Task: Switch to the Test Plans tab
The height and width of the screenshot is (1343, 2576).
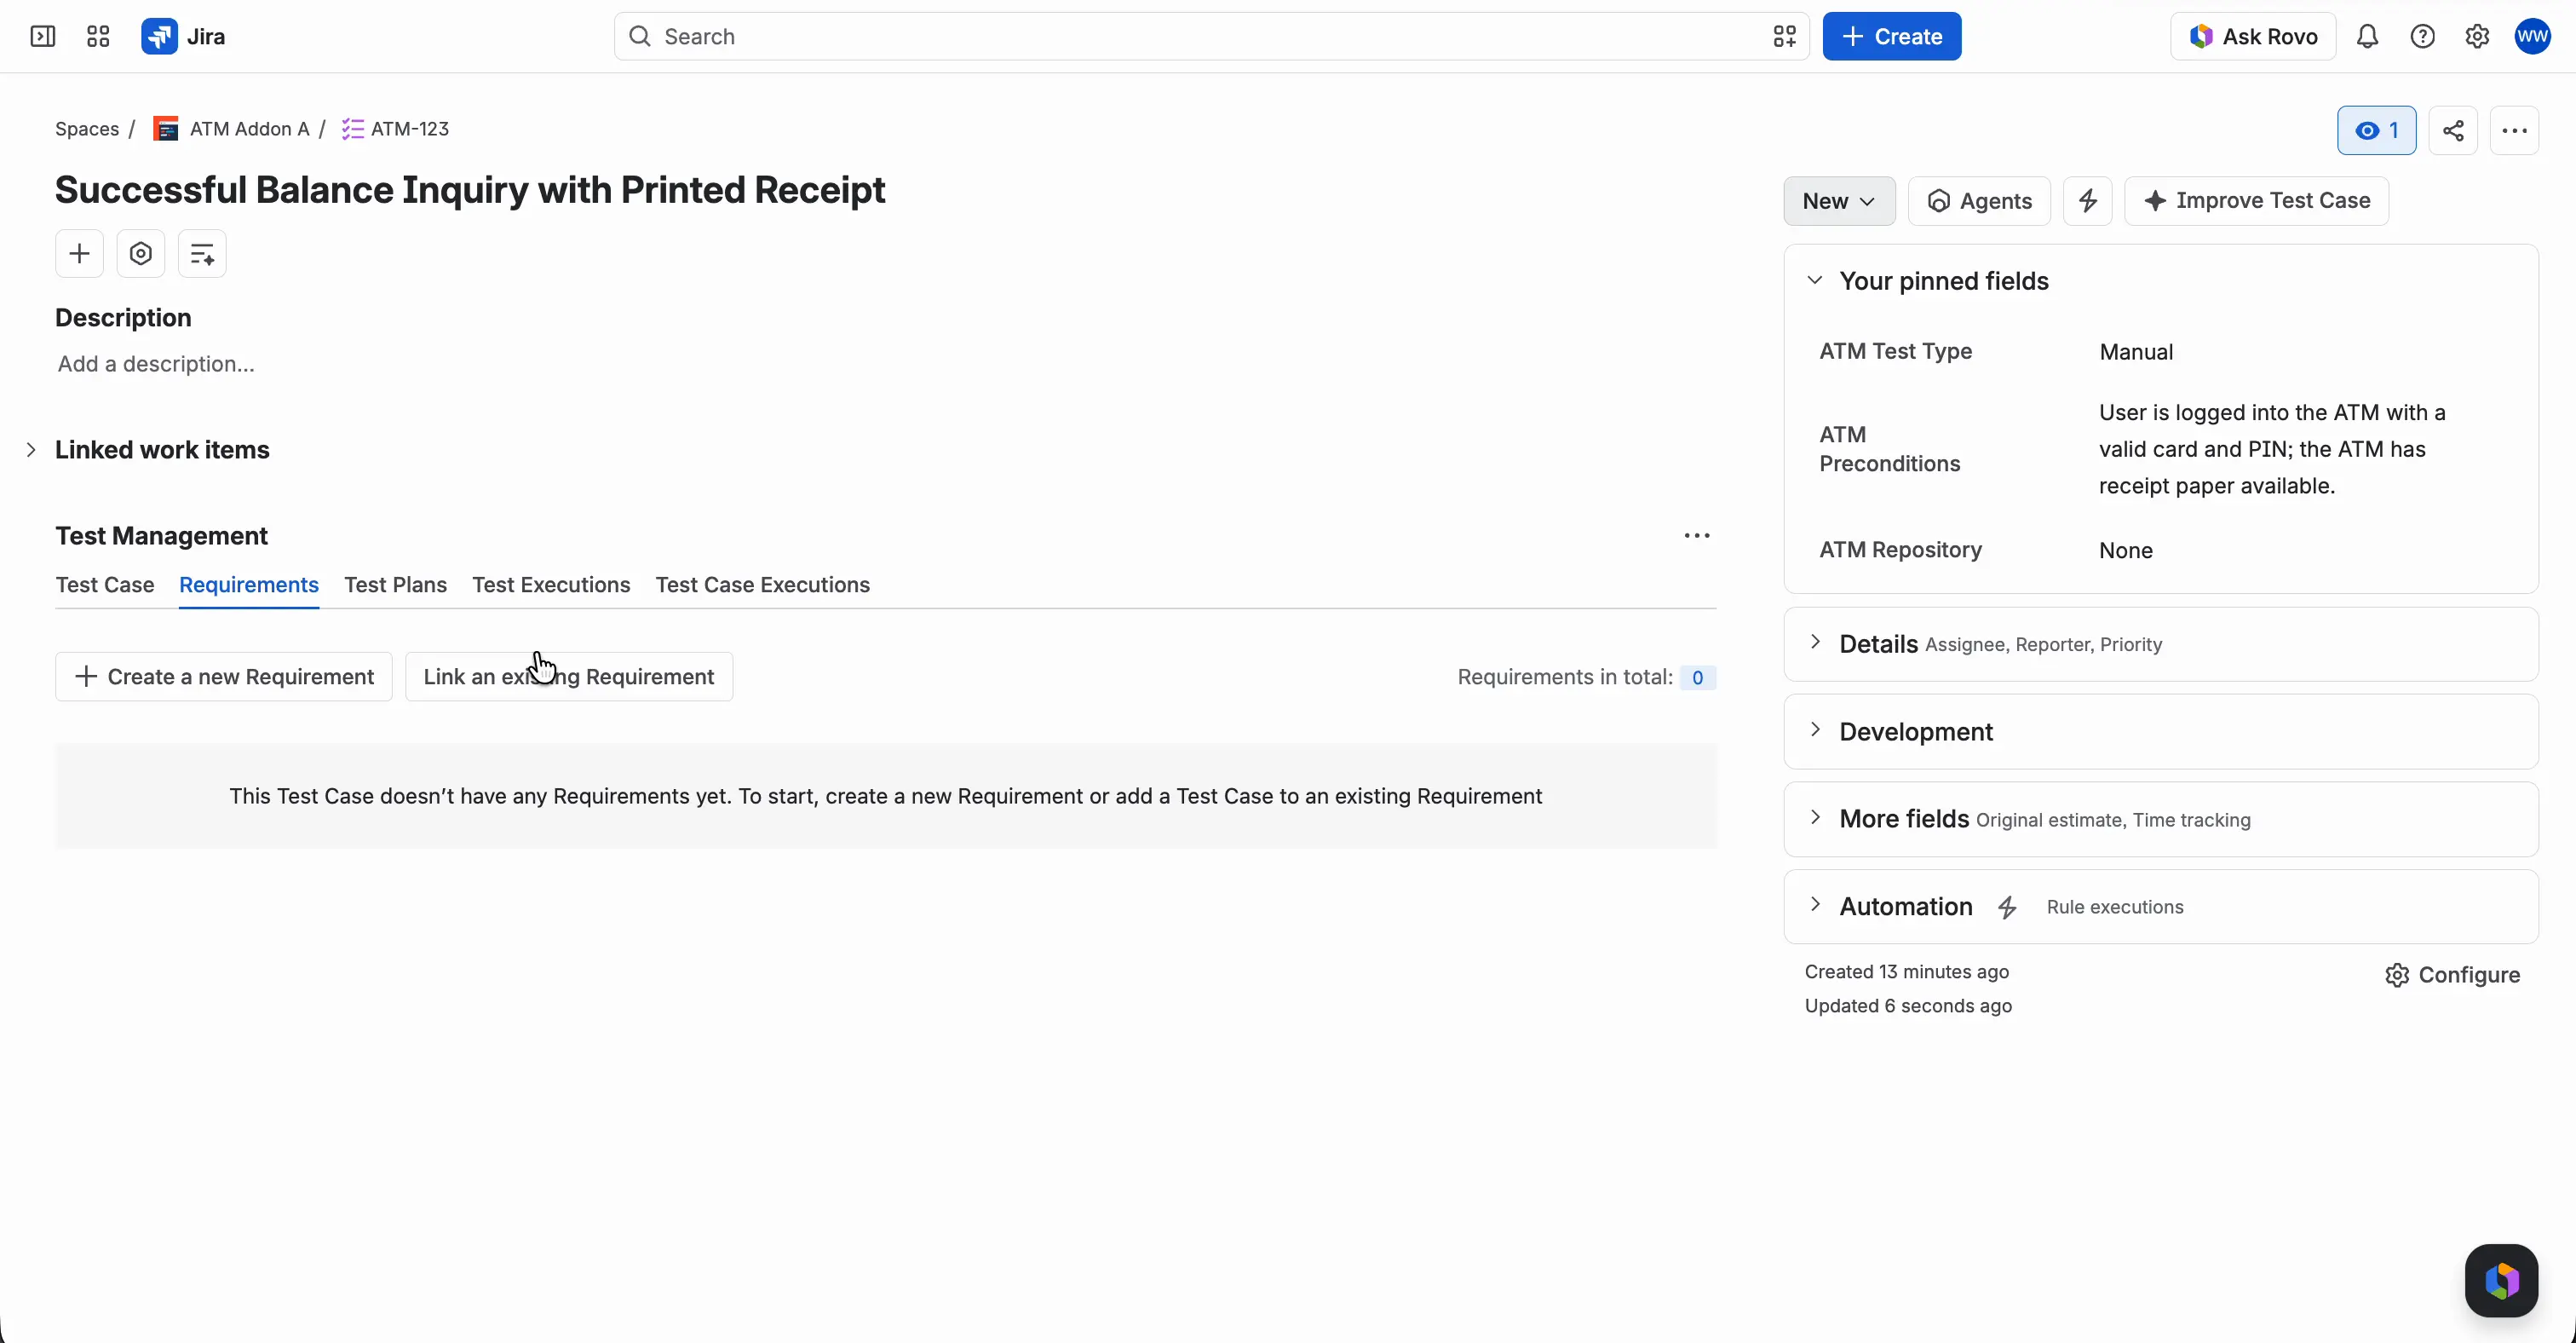Action: (x=396, y=585)
